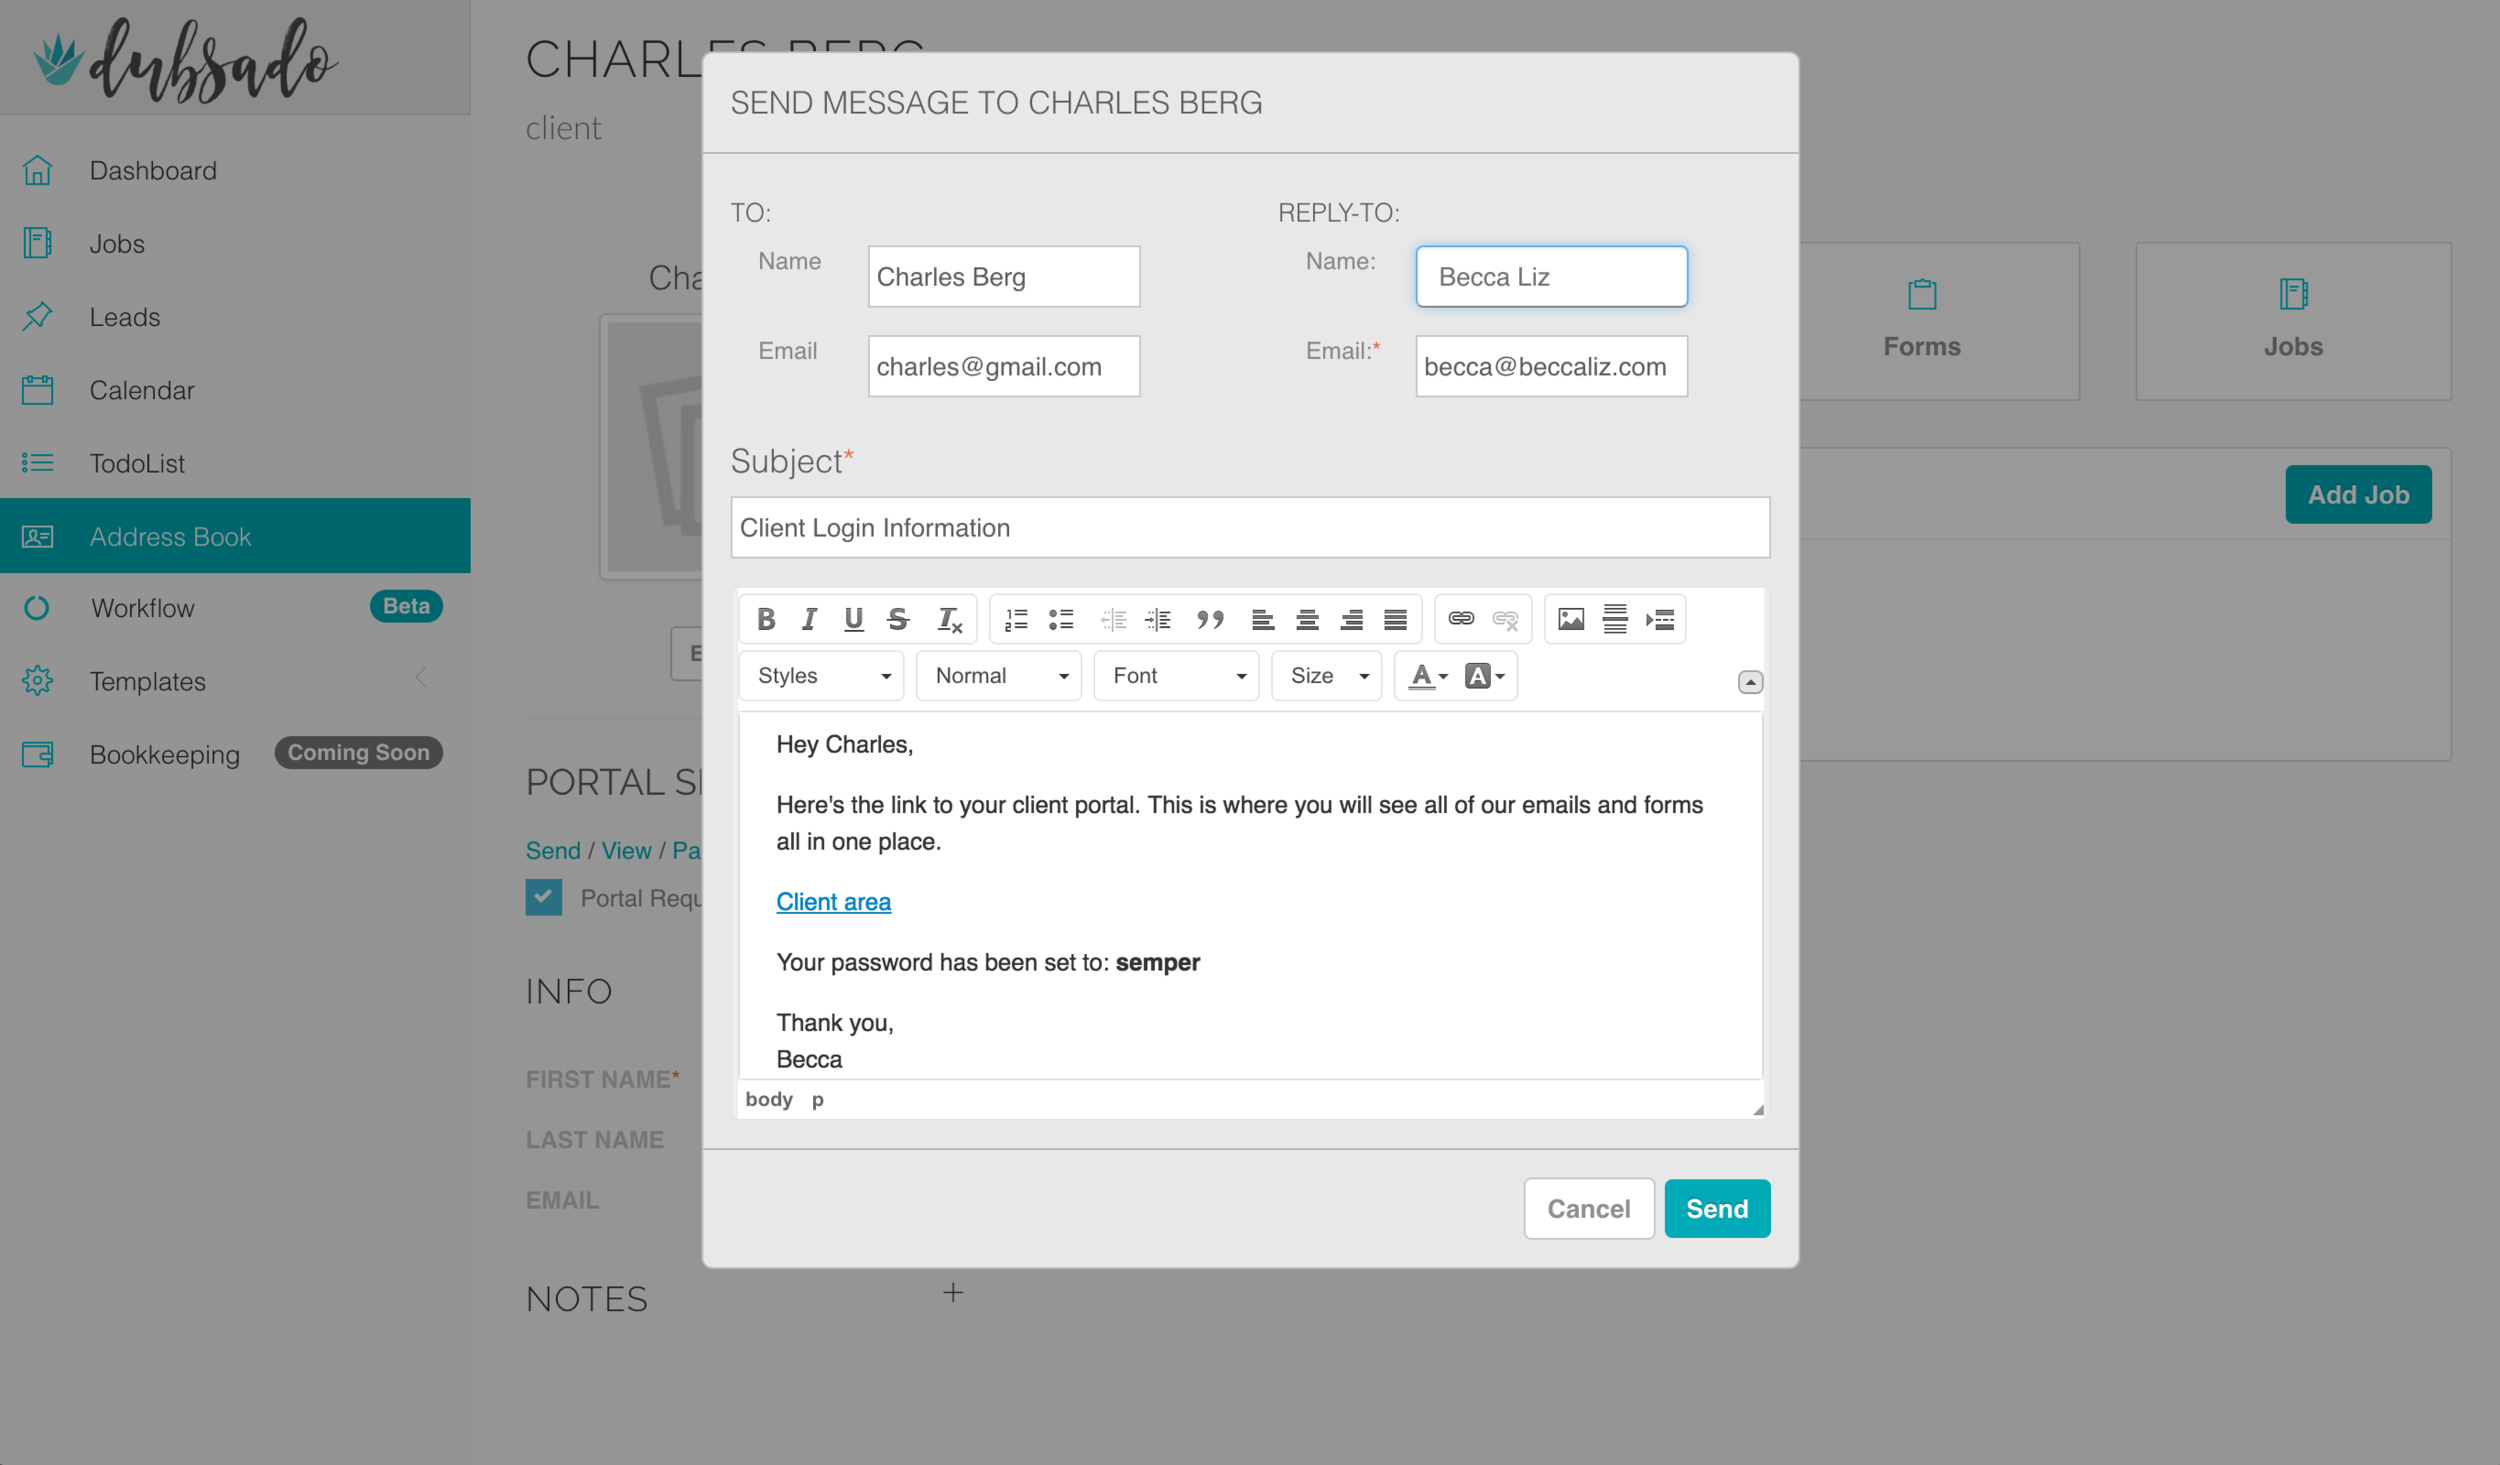Screen dimensions: 2500x1465
Task: Click the Send button
Action: point(1716,1208)
